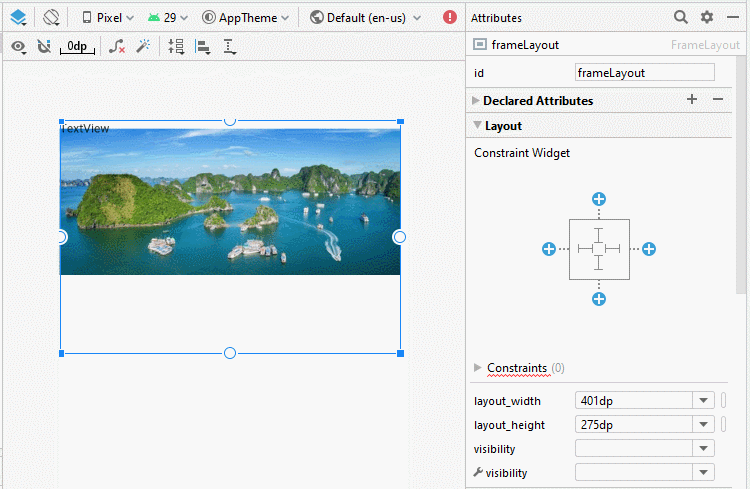750x489 pixels.
Task: Add right constraint in Constraint Widget
Action: (649, 249)
